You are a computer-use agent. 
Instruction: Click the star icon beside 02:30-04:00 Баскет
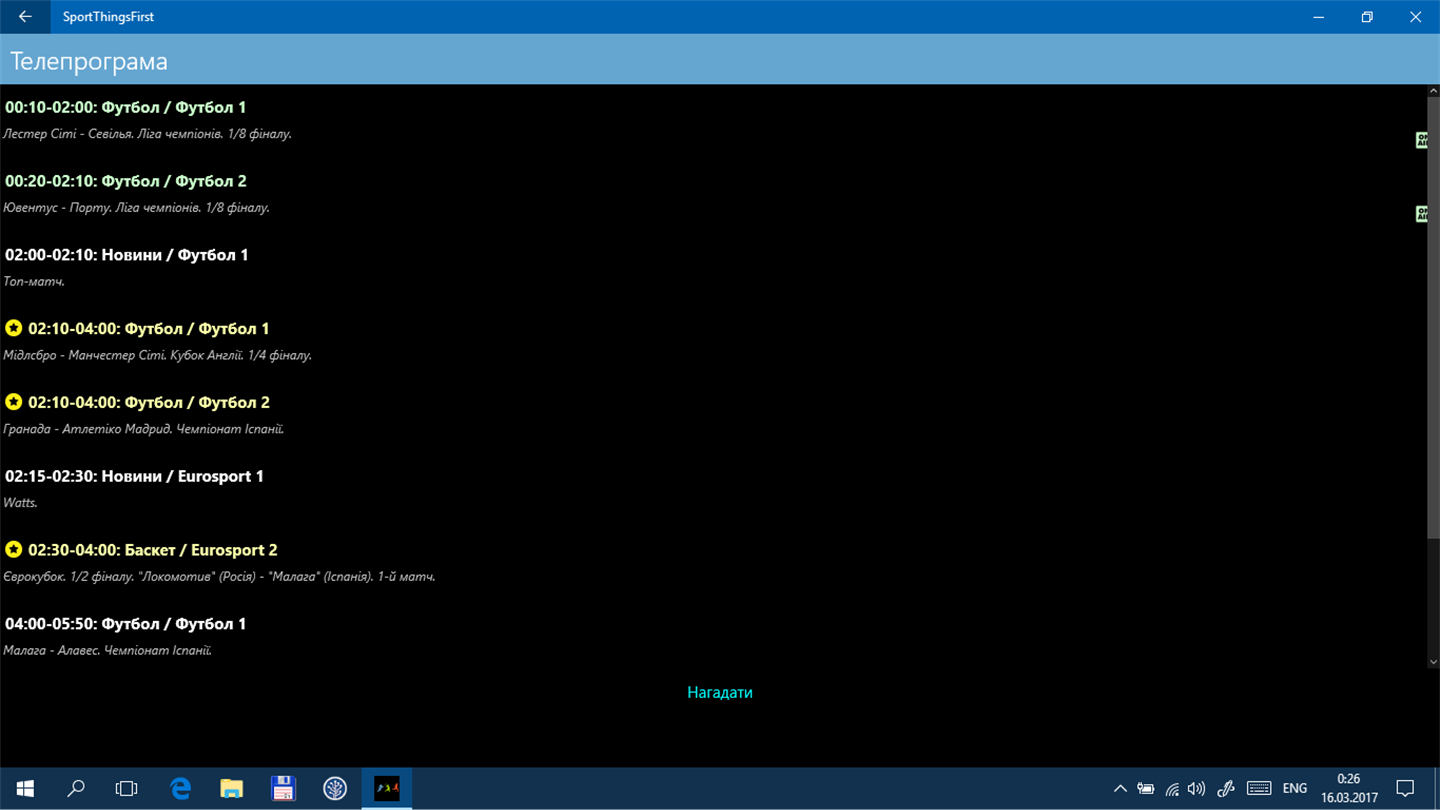pyautogui.click(x=14, y=550)
